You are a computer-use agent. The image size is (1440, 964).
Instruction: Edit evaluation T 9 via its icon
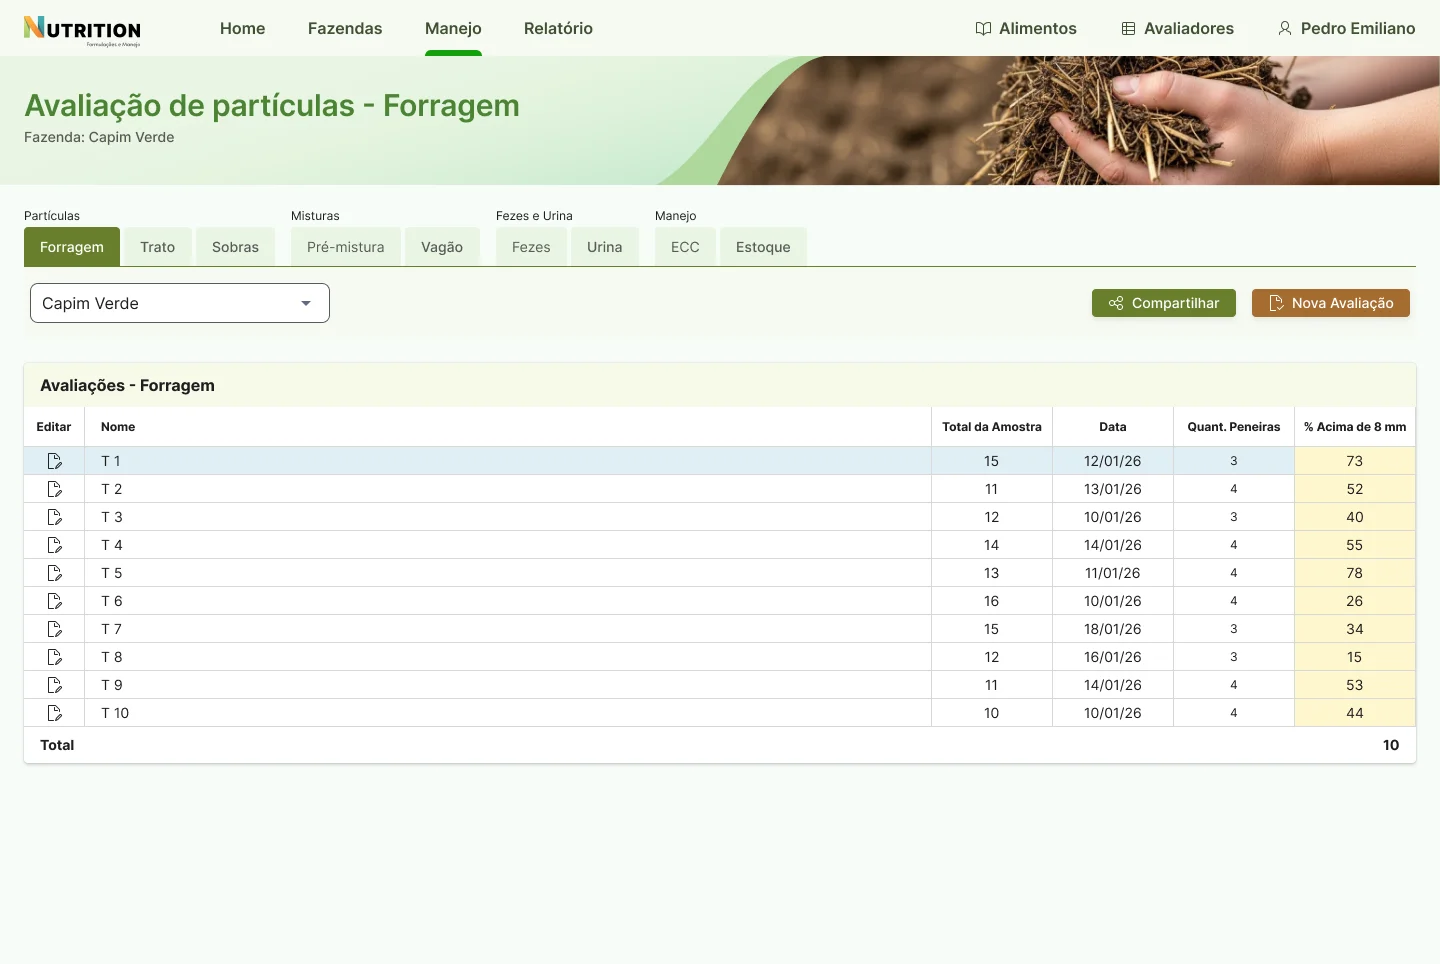tap(55, 685)
